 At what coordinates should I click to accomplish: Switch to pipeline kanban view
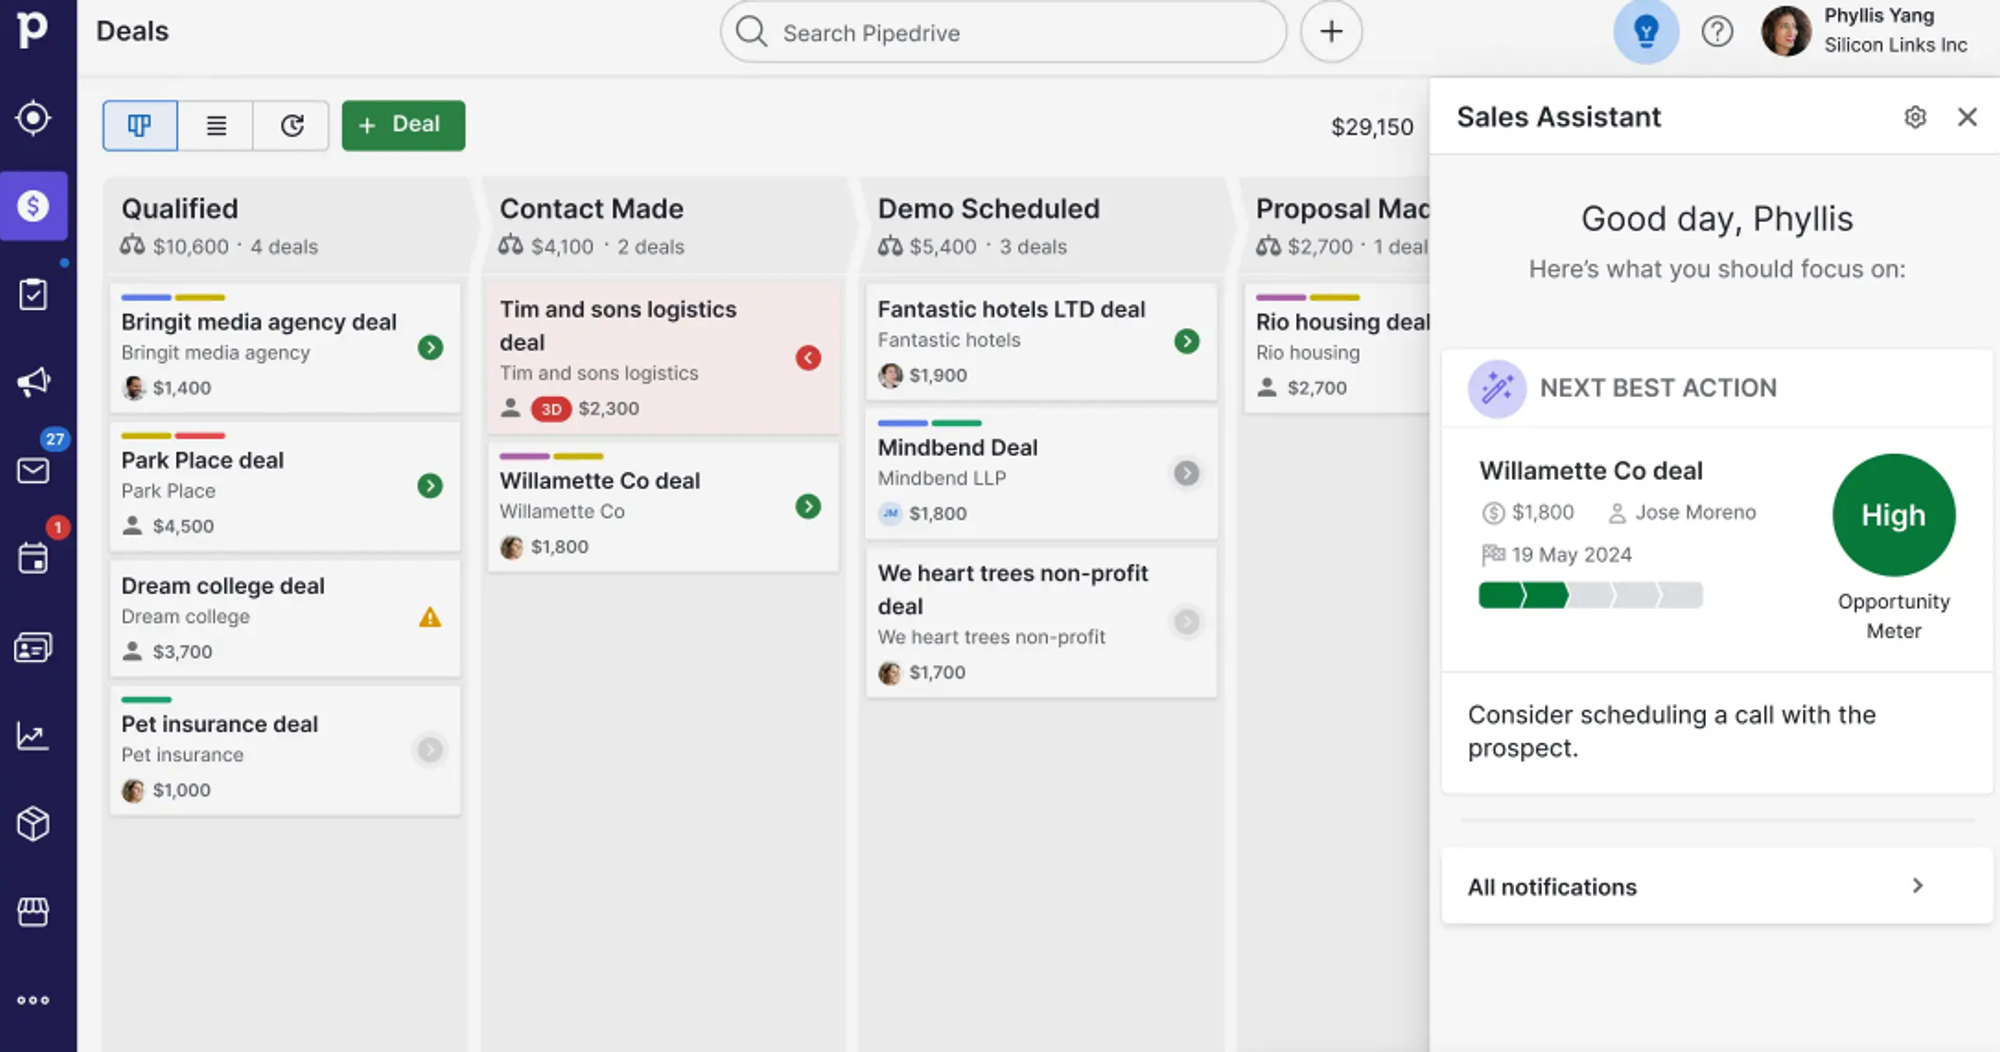tap(140, 125)
